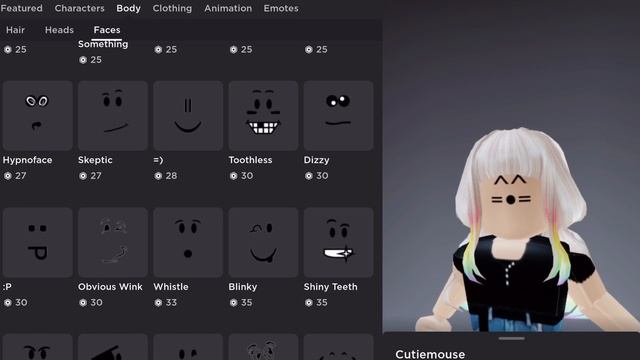The image size is (640, 360).
Task: Click the avatar preview character
Action: [x=527, y=230]
